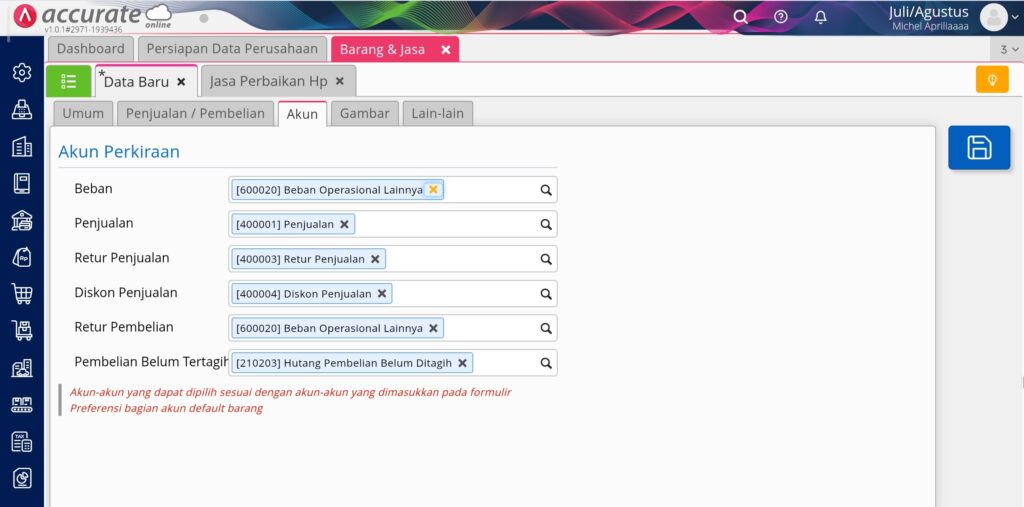
Task: Click inside Pembelian Belum Tertagih field
Action: [392, 363]
